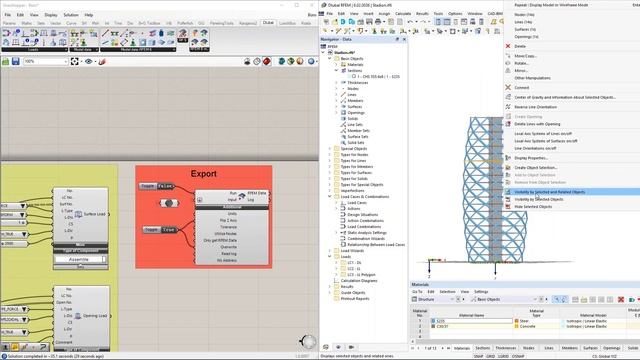Toggle SNAP in the RFEM status bar
Viewport: 640px width, 360px height.
pyautogui.click(x=478, y=356)
